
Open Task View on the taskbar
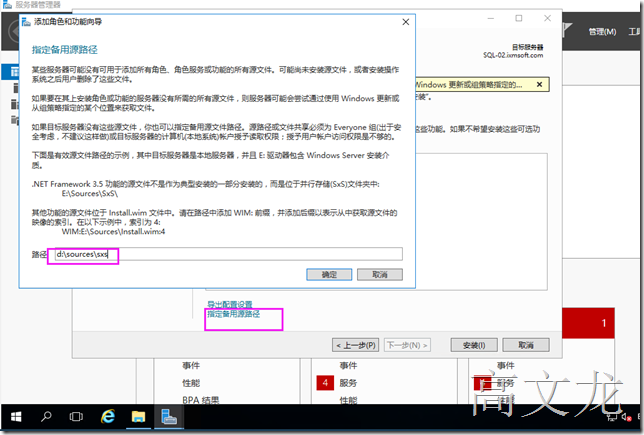point(76,417)
